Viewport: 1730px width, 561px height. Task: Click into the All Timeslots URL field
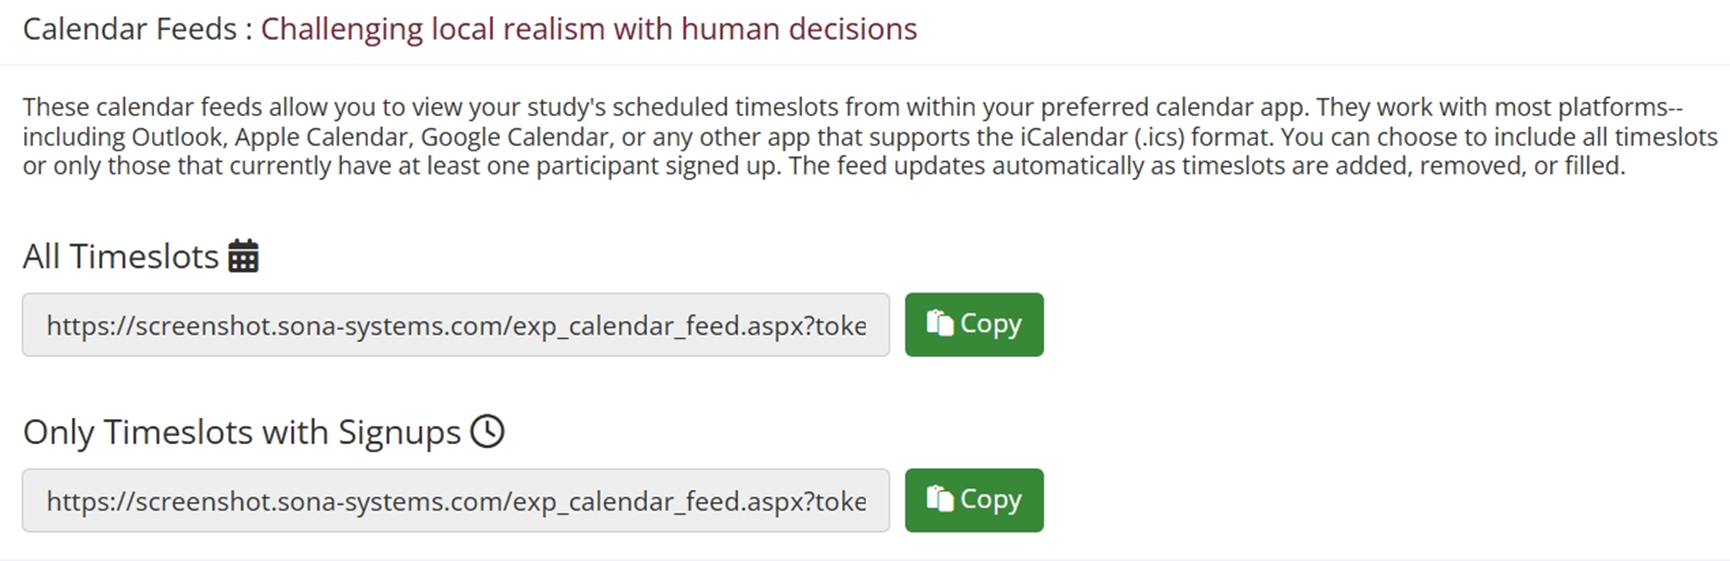455,325
